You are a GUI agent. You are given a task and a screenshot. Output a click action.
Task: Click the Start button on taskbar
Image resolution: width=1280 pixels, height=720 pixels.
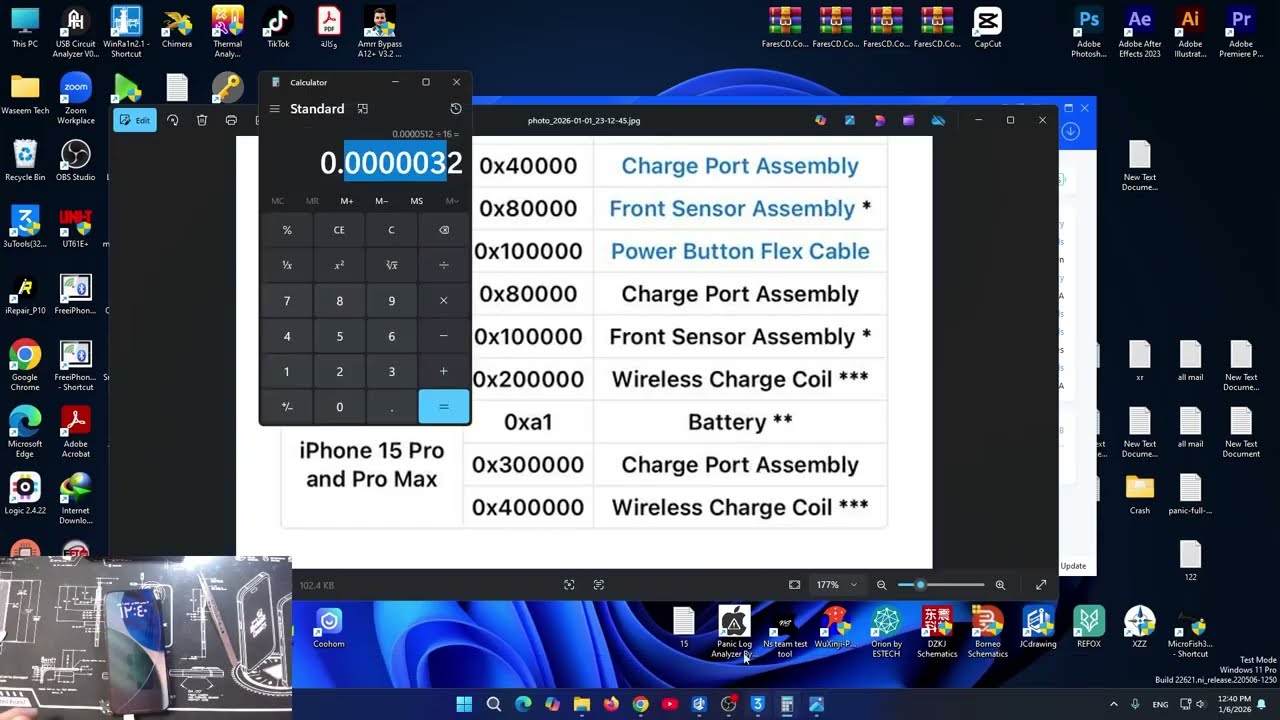tap(465, 704)
